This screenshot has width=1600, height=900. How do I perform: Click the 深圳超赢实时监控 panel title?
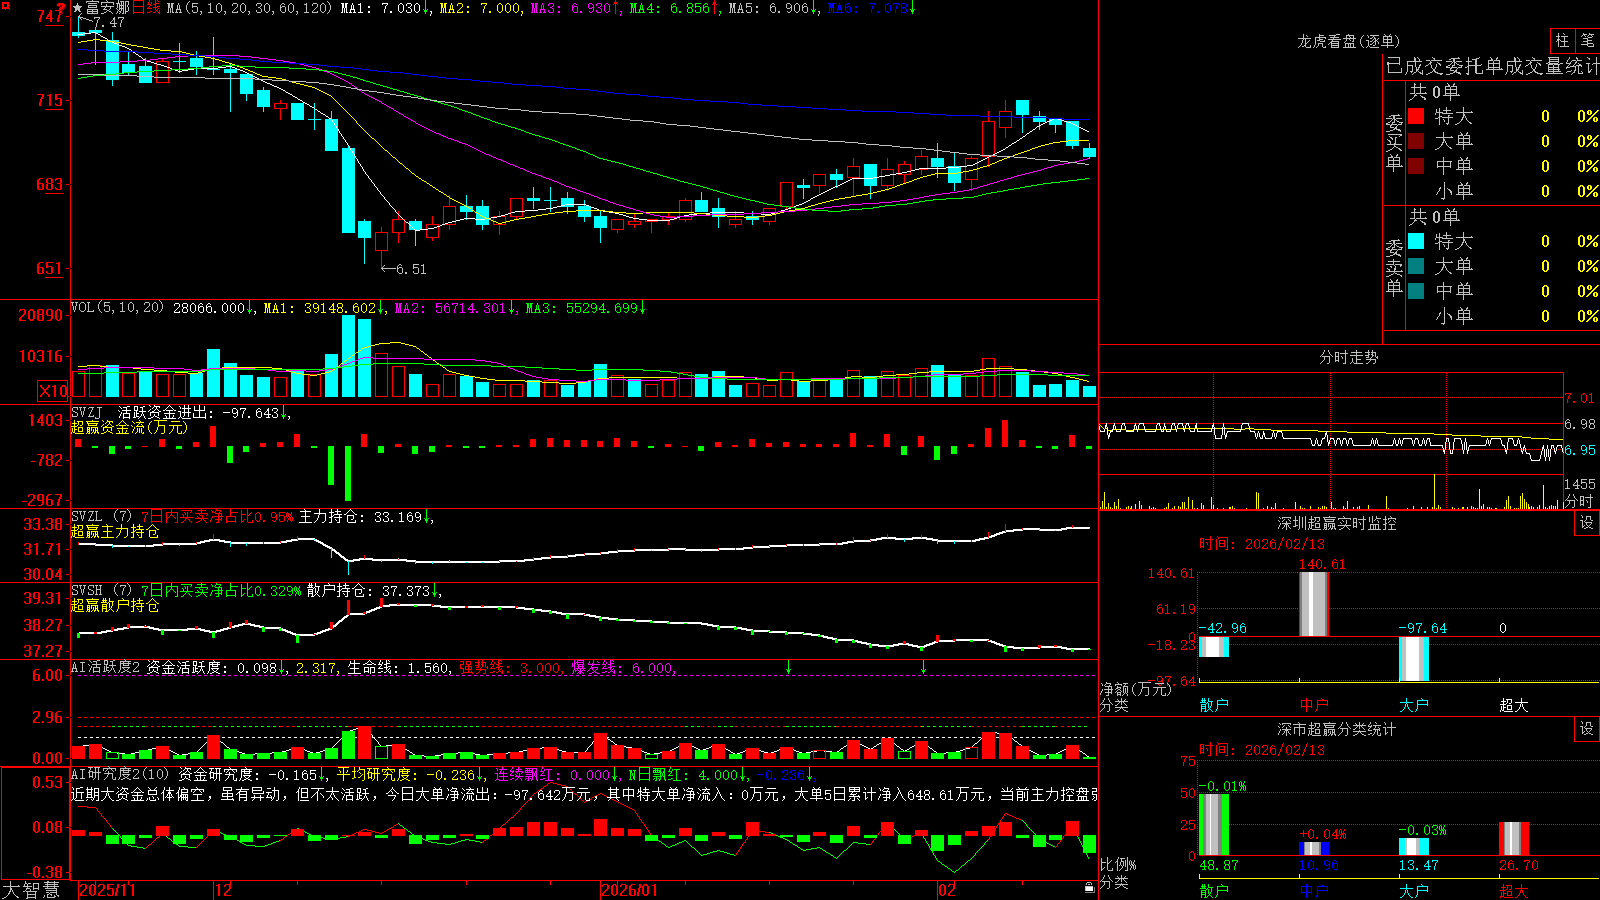tap(1336, 523)
